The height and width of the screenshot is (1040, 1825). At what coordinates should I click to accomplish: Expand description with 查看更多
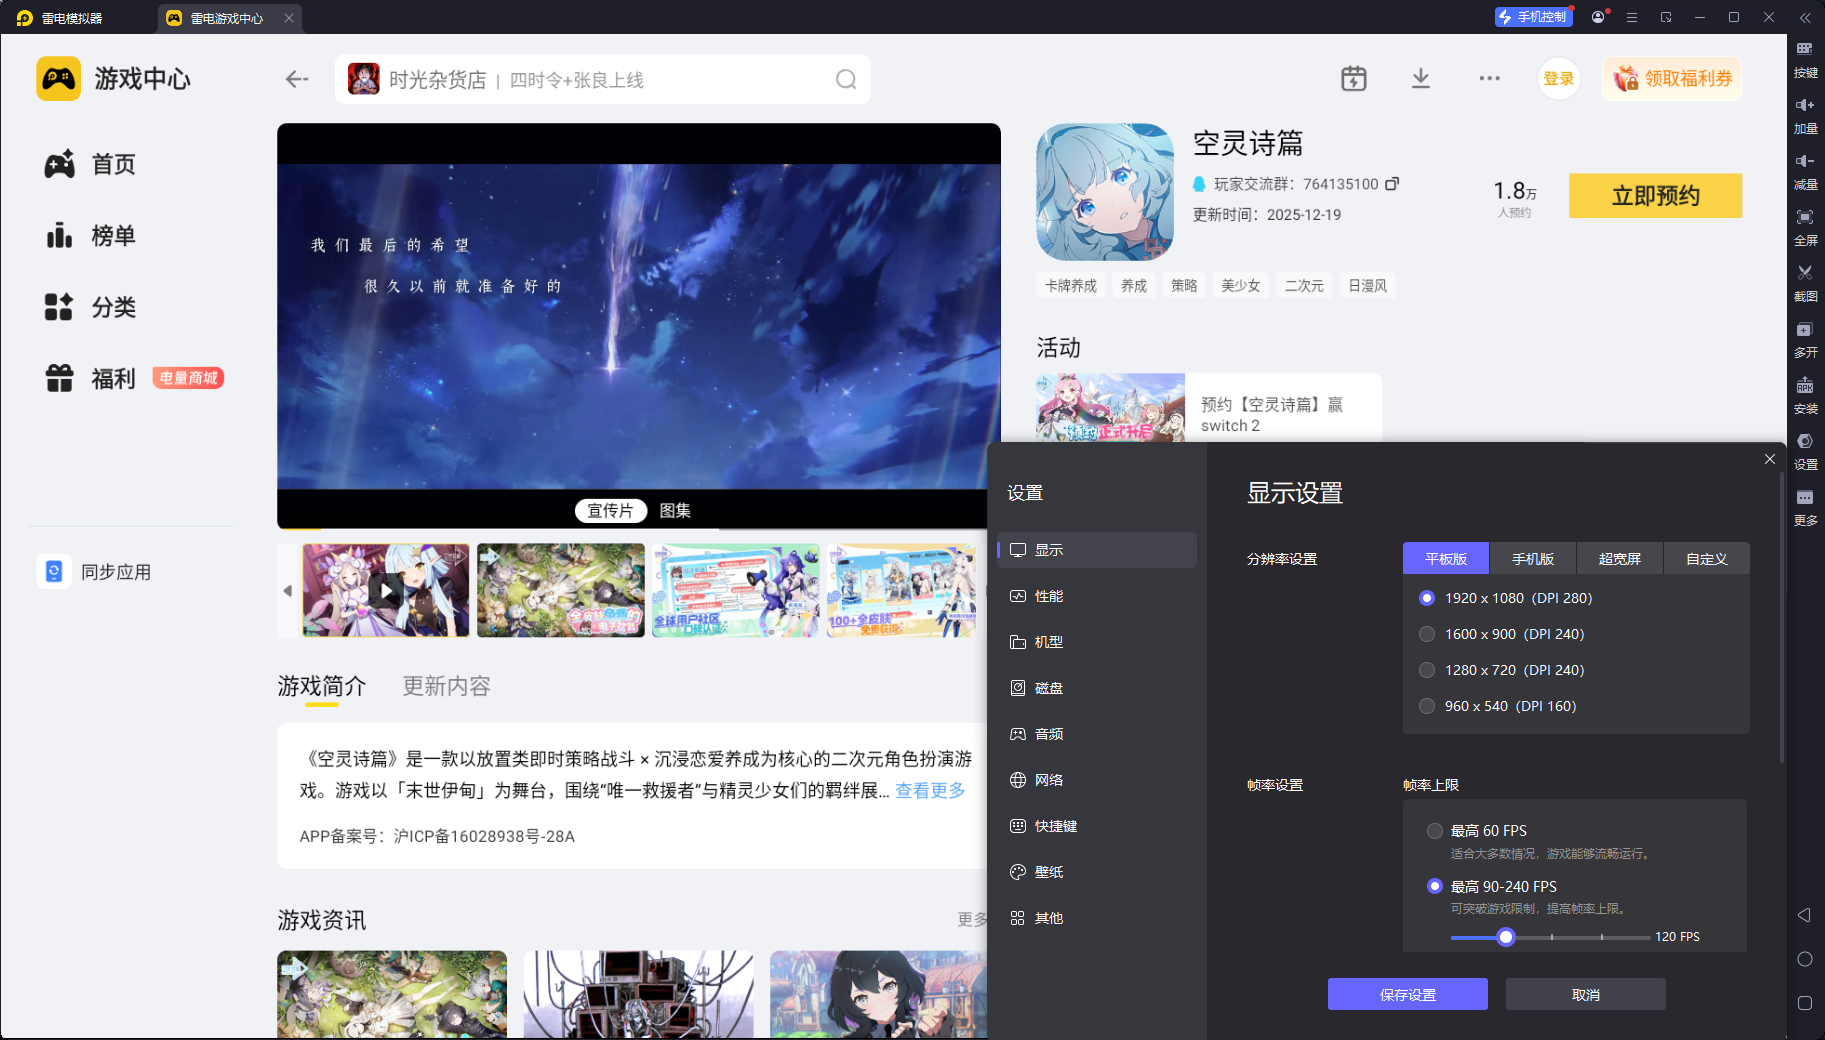tap(930, 791)
